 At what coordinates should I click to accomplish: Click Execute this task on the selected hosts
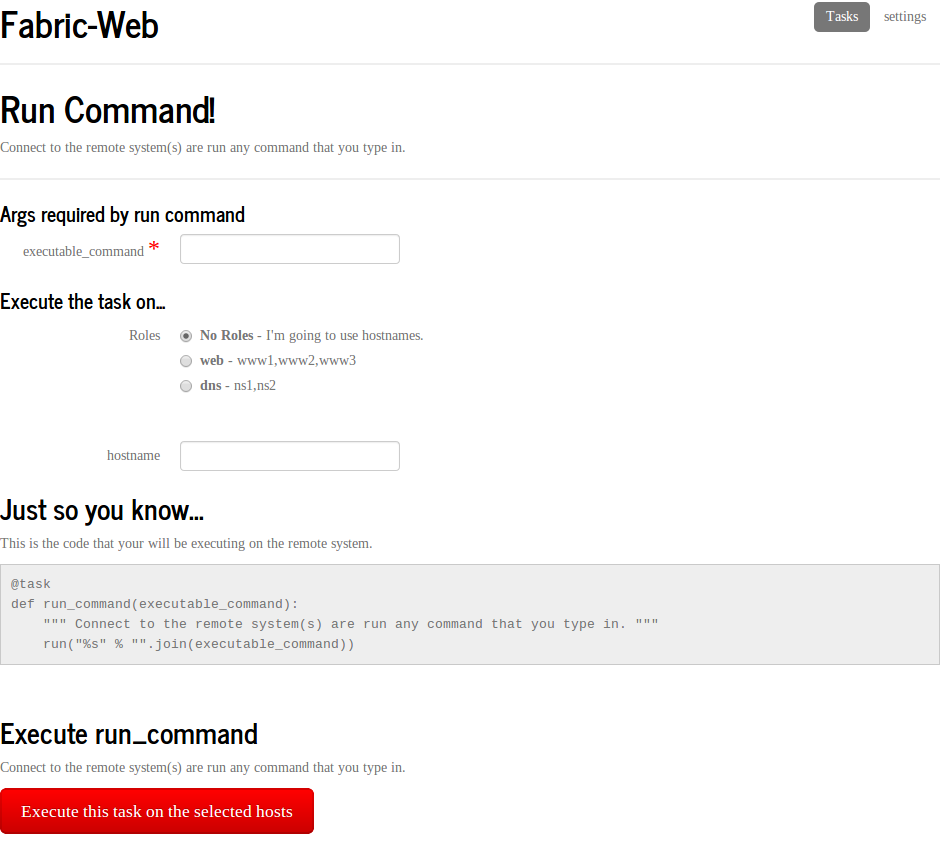pyautogui.click(x=157, y=811)
